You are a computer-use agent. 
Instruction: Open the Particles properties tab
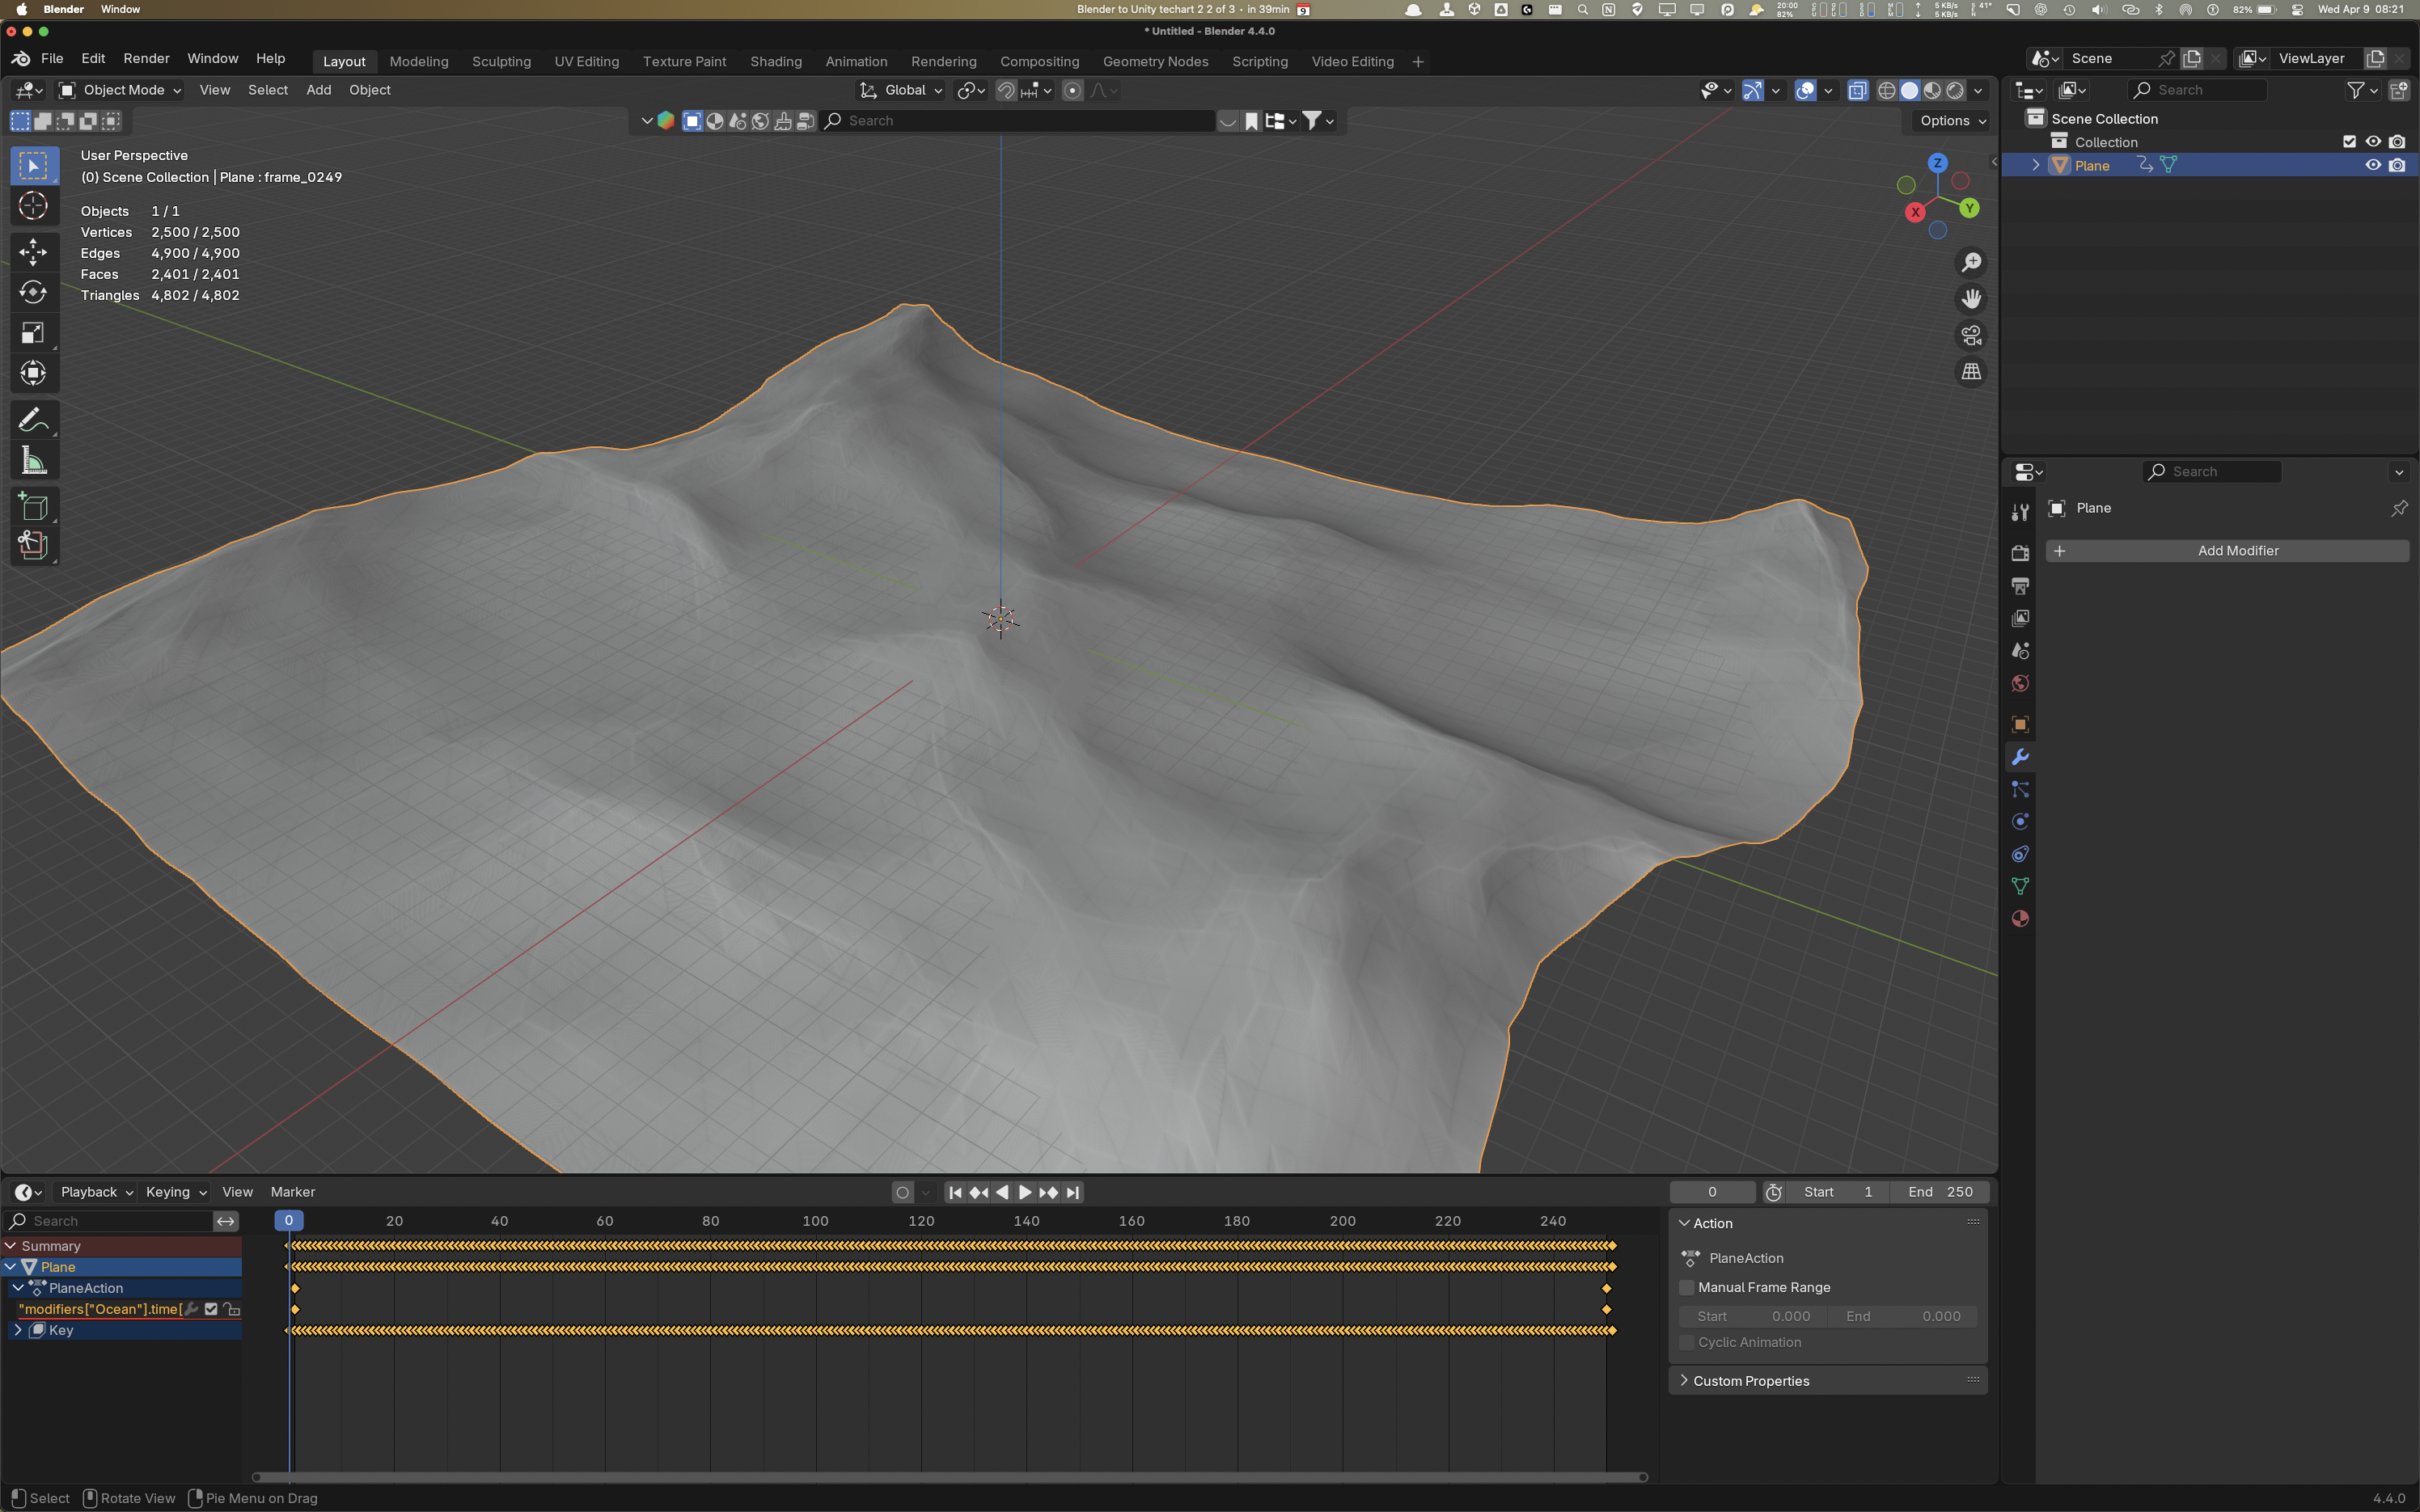coord(2020,790)
